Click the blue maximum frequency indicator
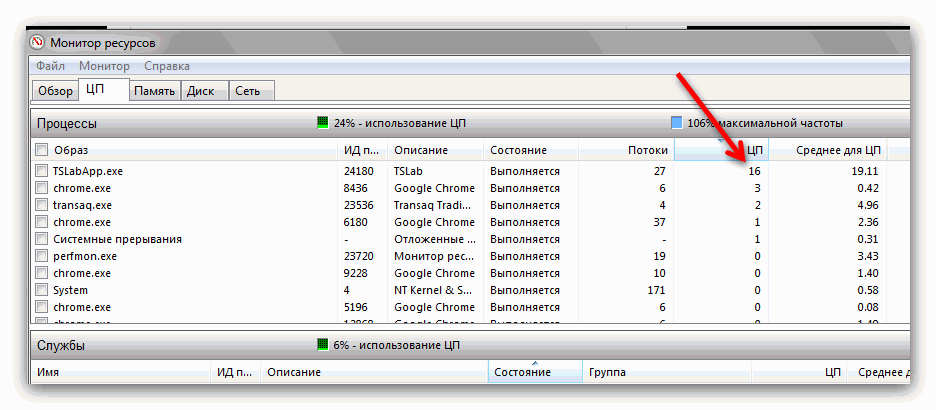Viewport: 936px width, 410px height. pyautogui.click(x=677, y=123)
